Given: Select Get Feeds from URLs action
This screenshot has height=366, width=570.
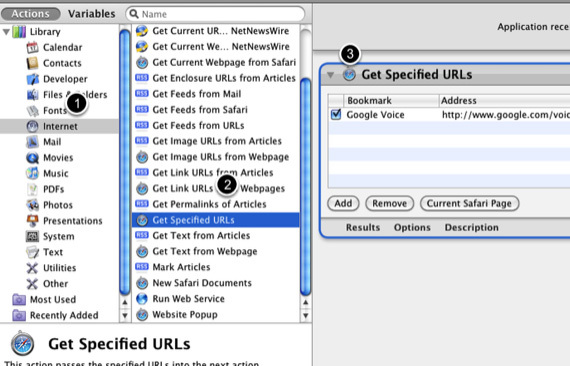Looking at the screenshot, I should point(216,125).
